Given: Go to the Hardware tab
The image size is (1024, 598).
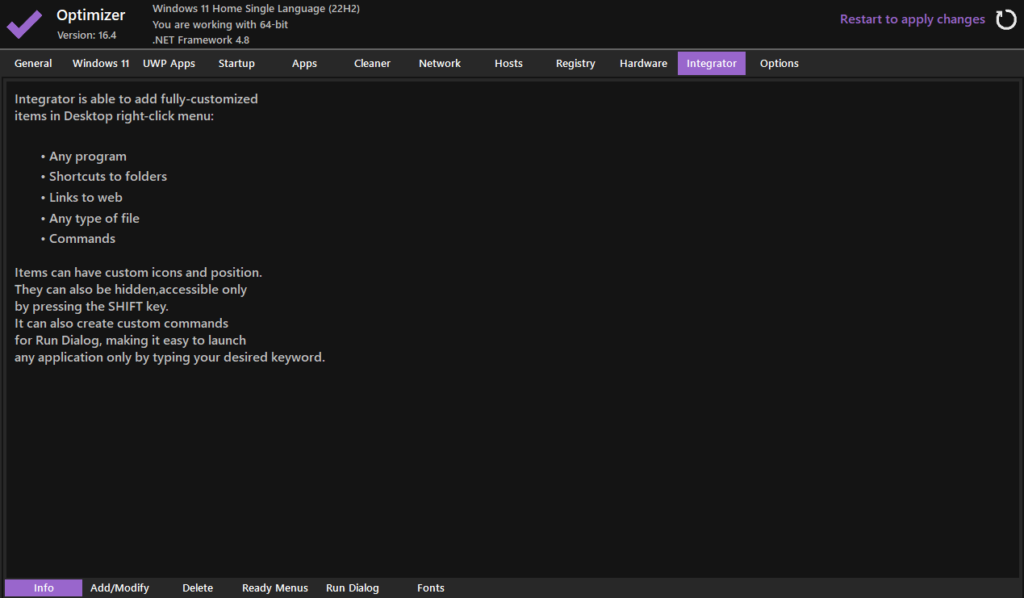Looking at the screenshot, I should pos(643,63).
